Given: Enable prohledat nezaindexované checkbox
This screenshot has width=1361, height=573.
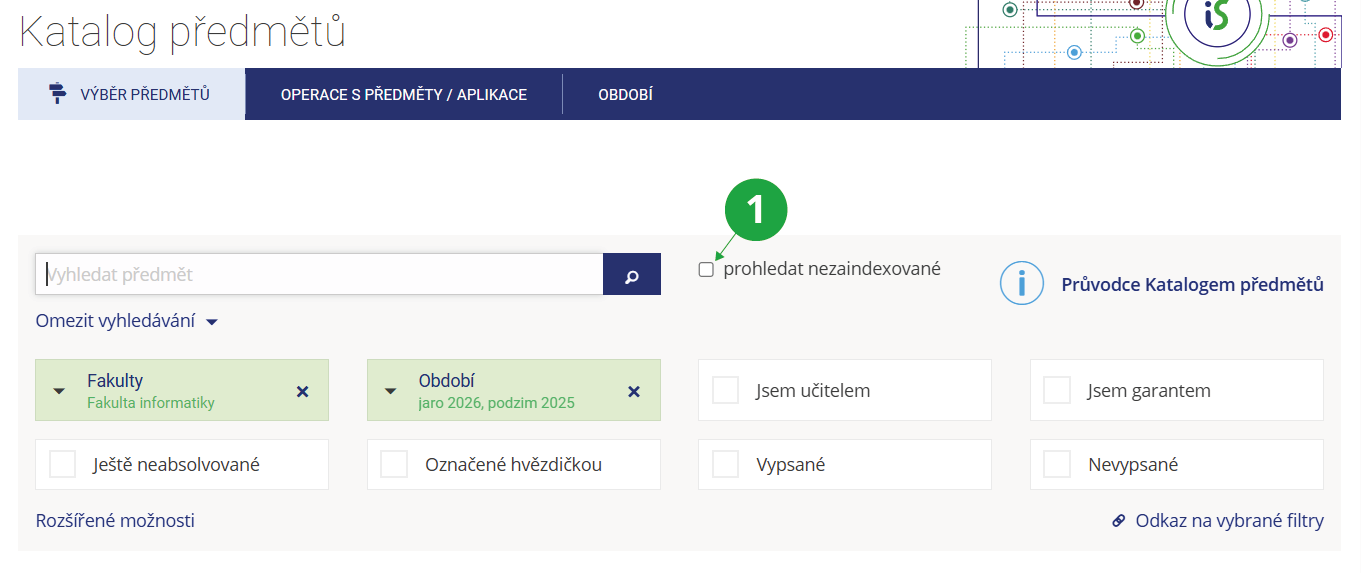Looking at the screenshot, I should tap(706, 269).
